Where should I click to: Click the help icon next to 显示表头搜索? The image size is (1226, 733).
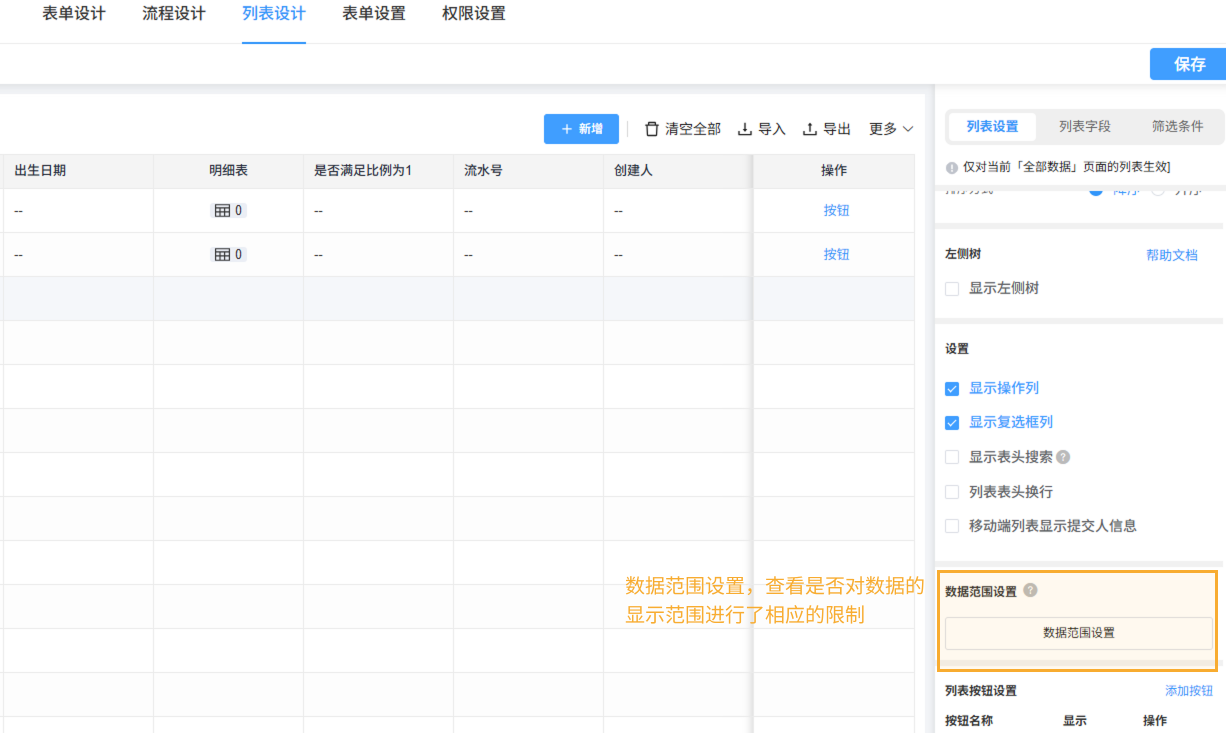[x=1063, y=457]
